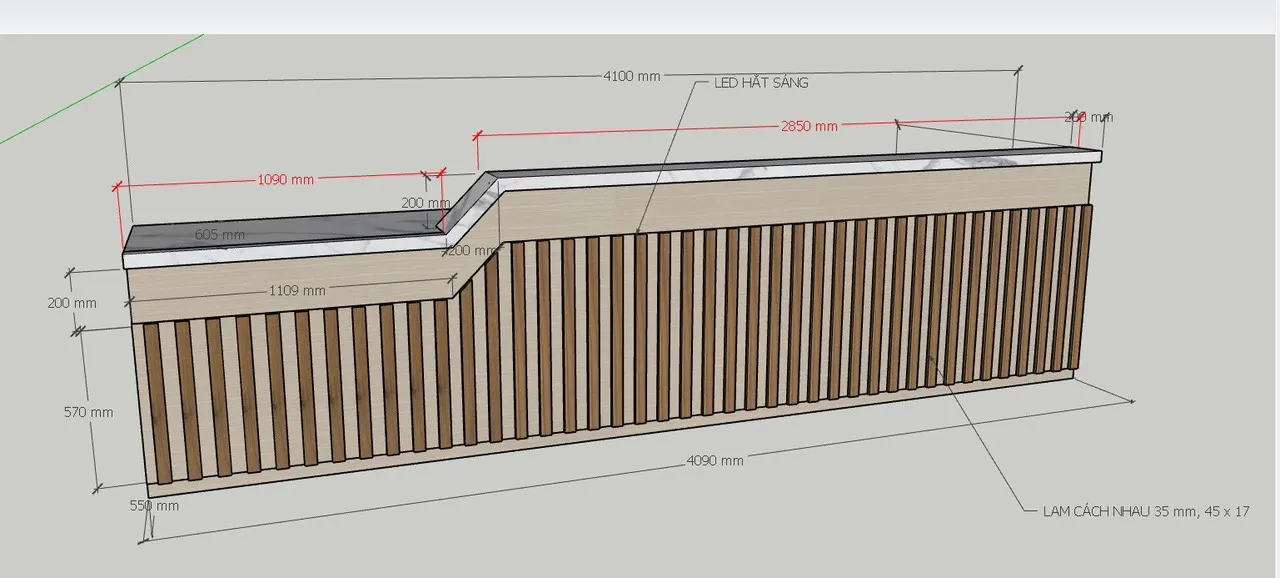
Task: Click the leftmost wooden slat
Action: click(x=156, y=400)
